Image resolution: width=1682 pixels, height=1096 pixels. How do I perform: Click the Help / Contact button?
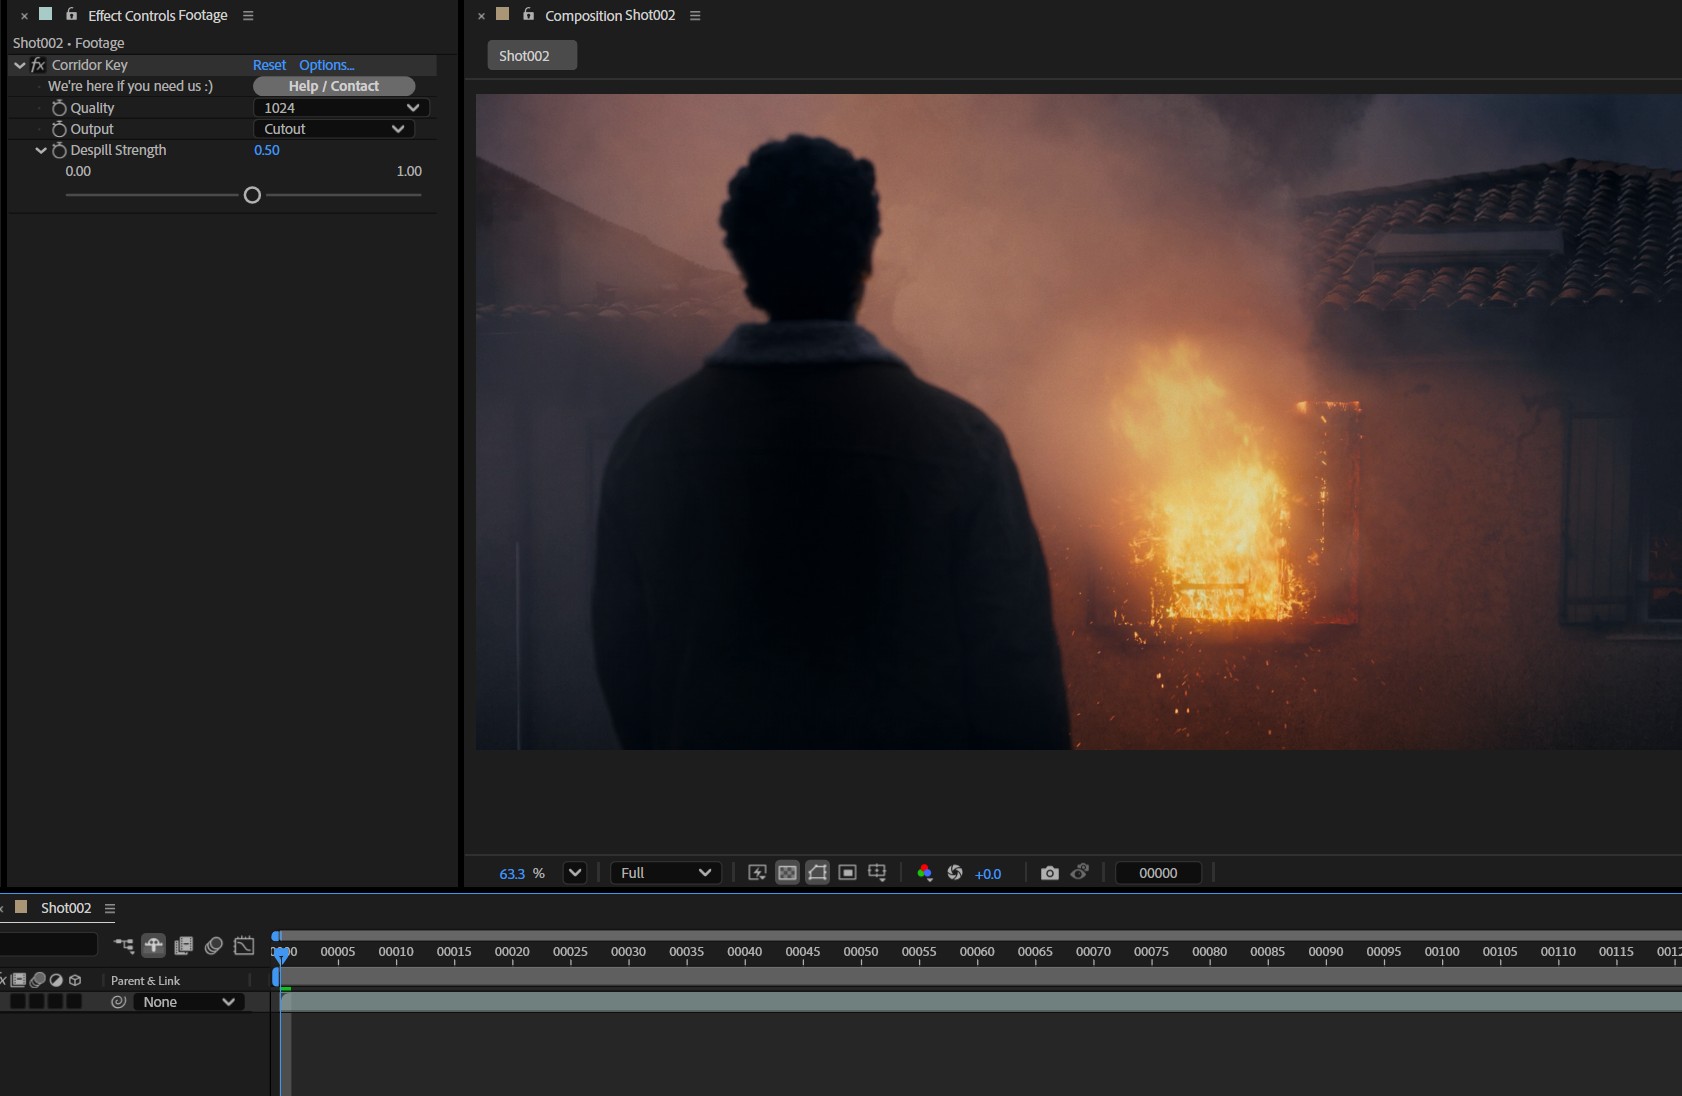tap(334, 86)
